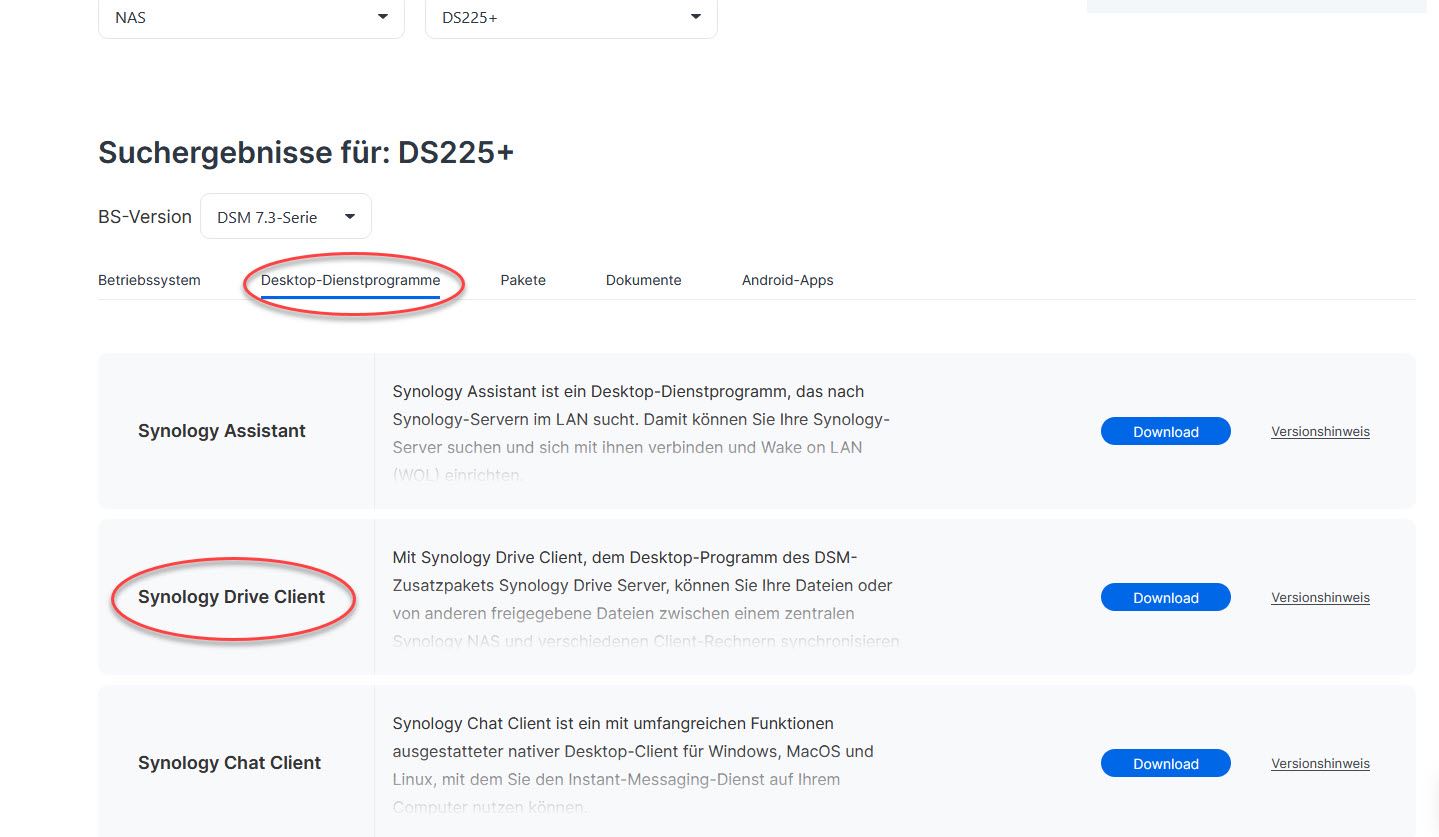This screenshot has height=837, width=1439.
Task: Download Synology Assistant
Action: (1165, 432)
